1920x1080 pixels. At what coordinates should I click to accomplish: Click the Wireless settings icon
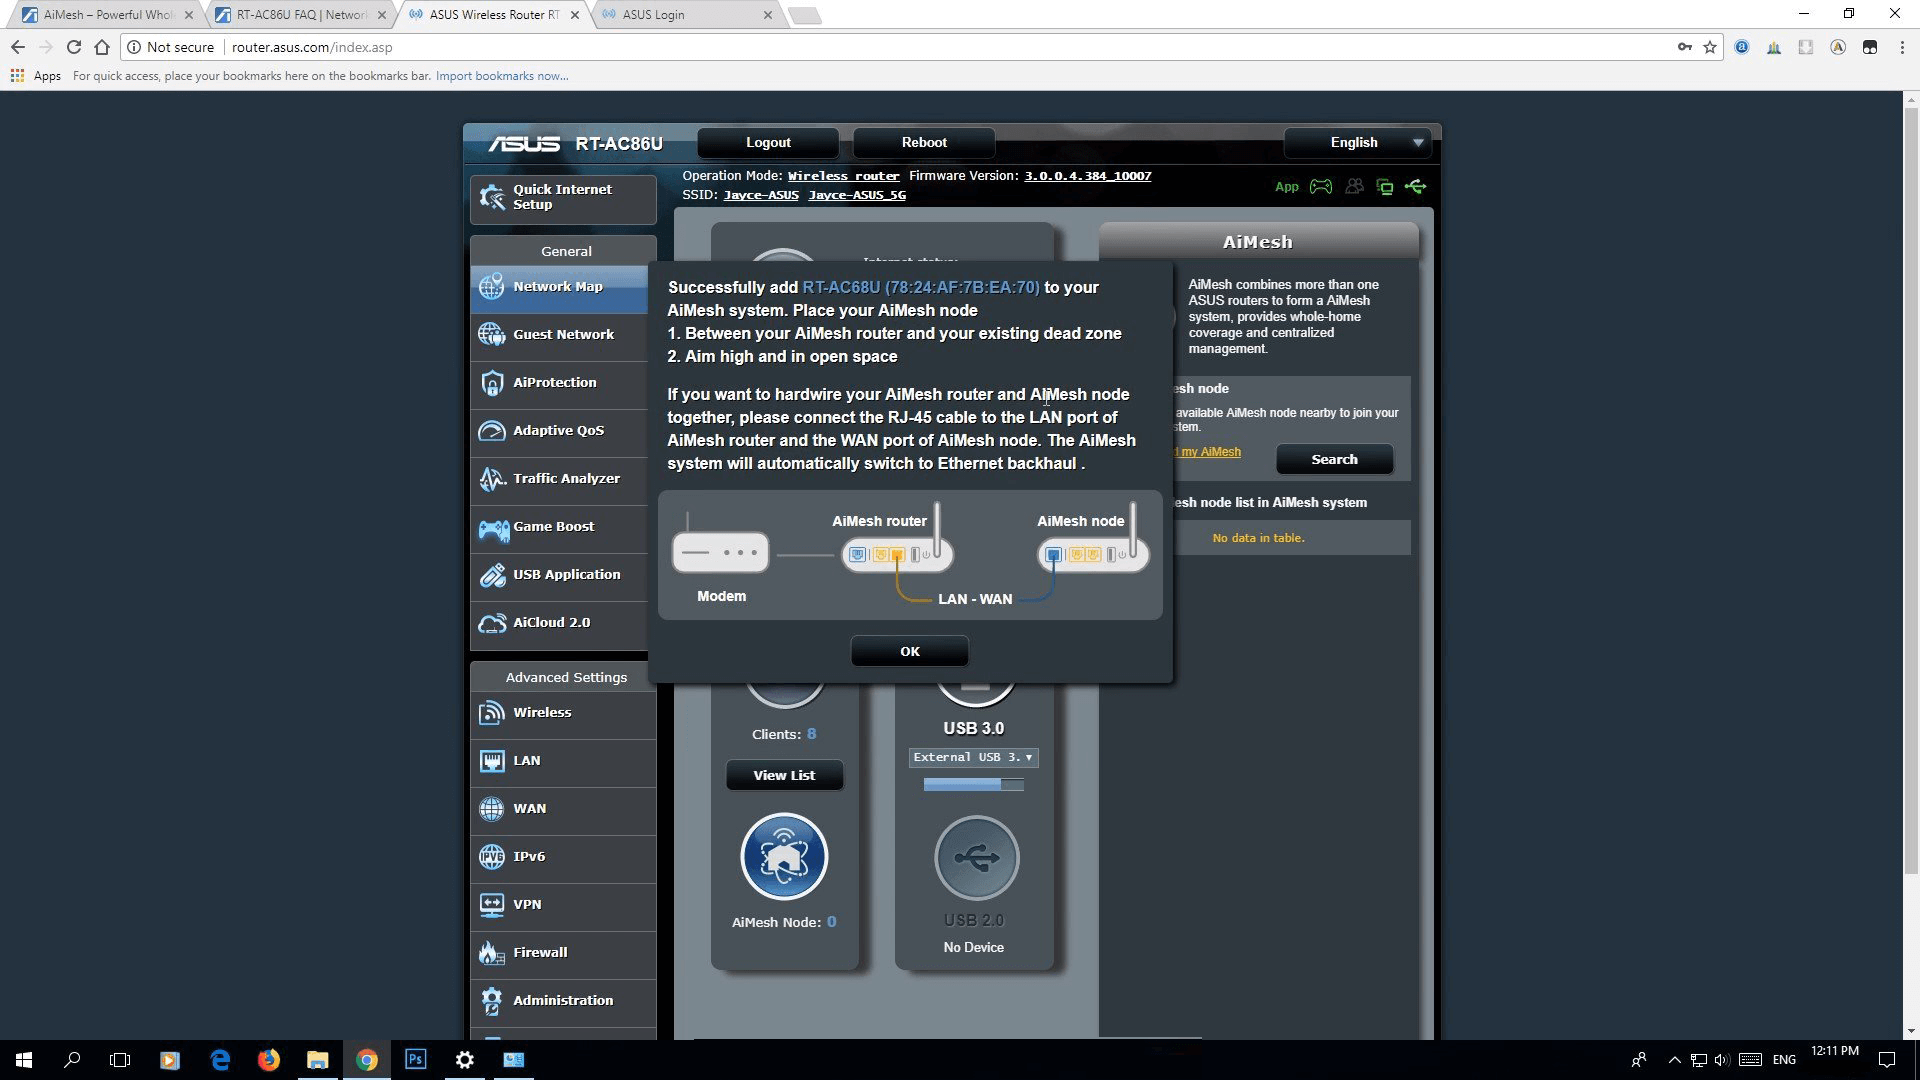pyautogui.click(x=491, y=713)
